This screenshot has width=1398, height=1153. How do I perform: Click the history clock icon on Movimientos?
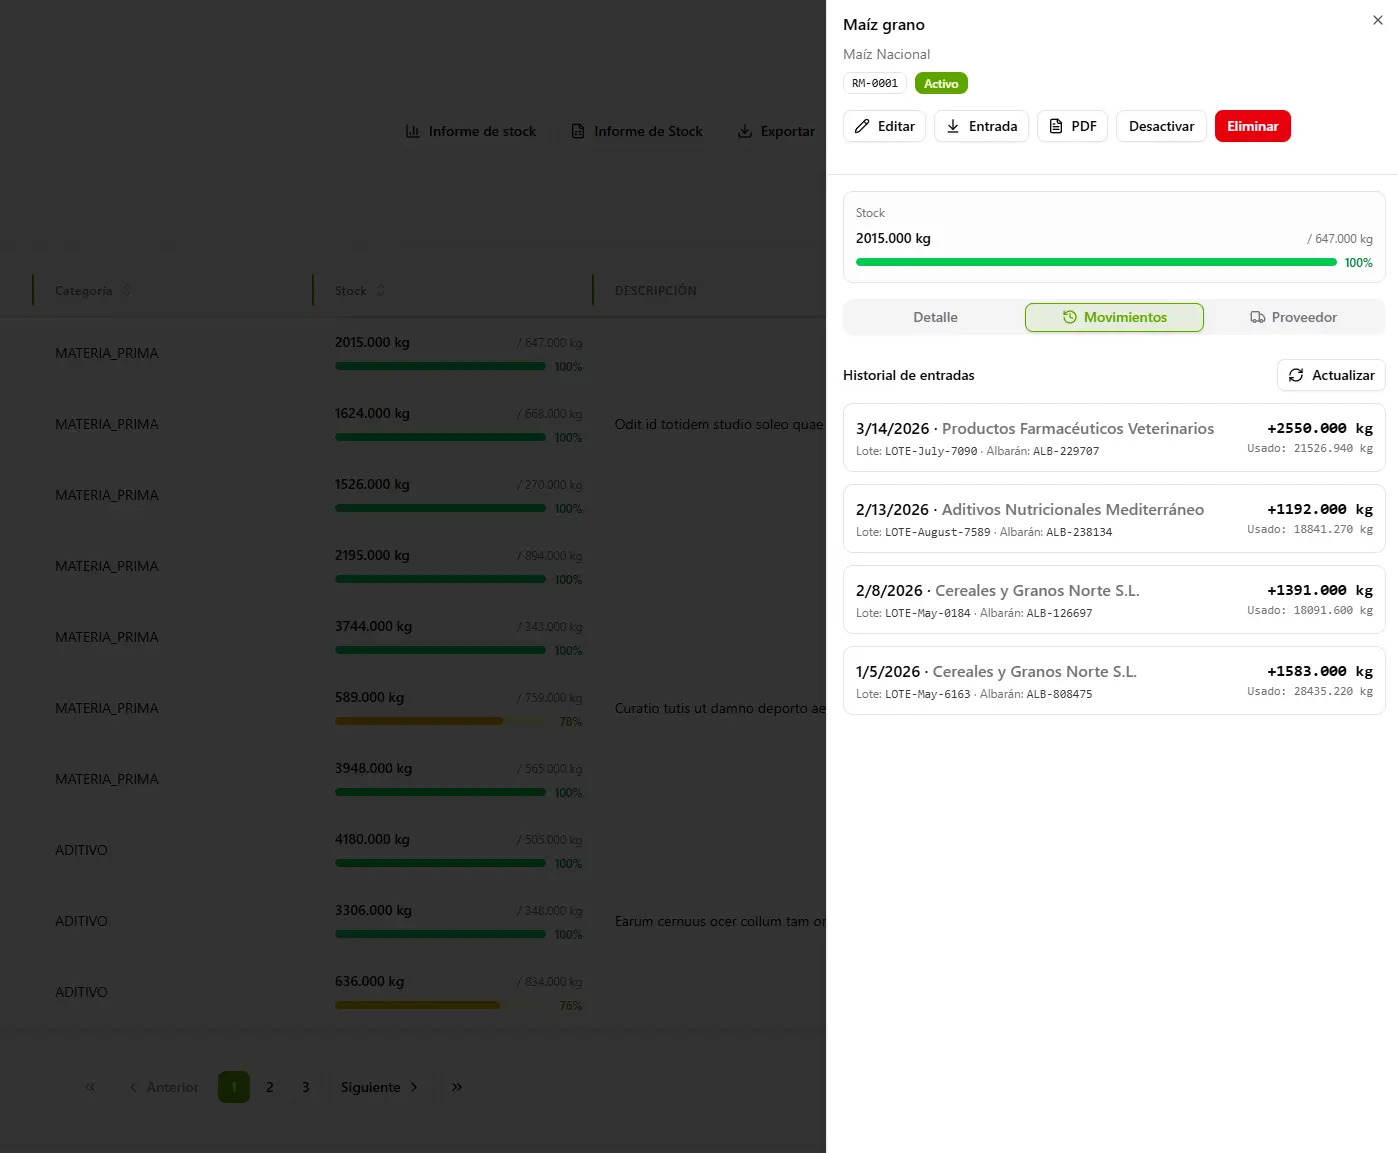point(1070,317)
